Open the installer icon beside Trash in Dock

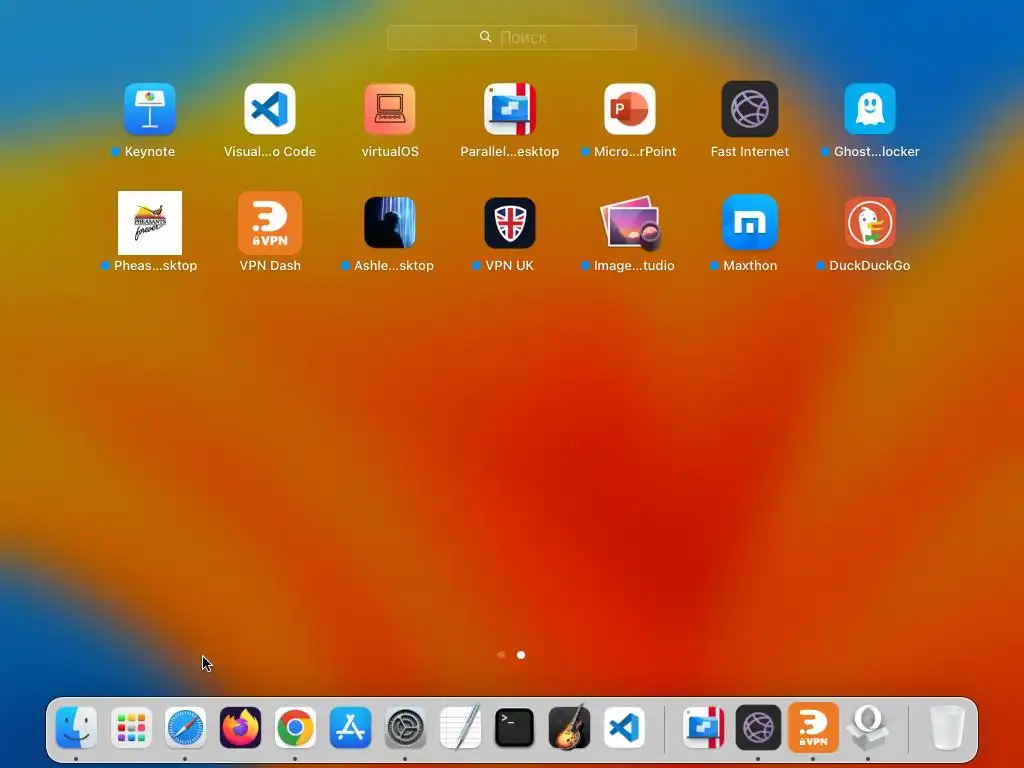coord(868,727)
